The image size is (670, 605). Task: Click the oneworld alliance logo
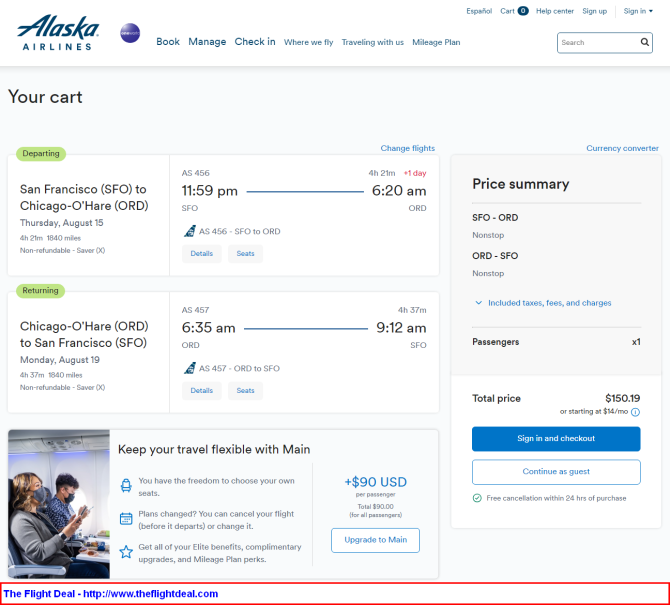(x=130, y=33)
